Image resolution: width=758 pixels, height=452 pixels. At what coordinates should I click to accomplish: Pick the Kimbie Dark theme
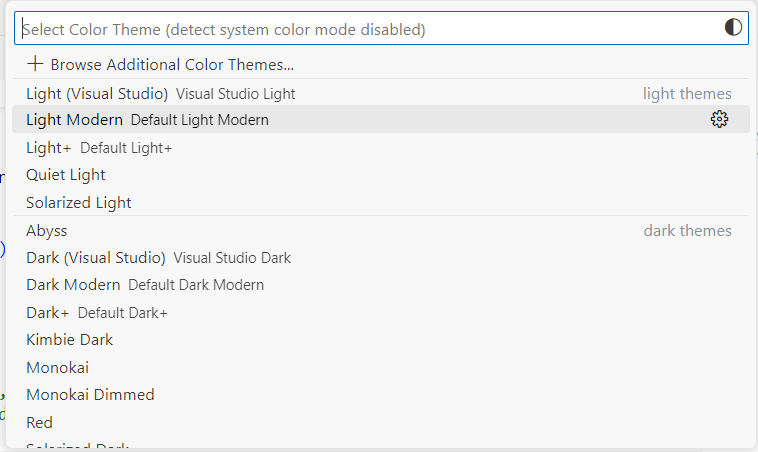[381, 340]
